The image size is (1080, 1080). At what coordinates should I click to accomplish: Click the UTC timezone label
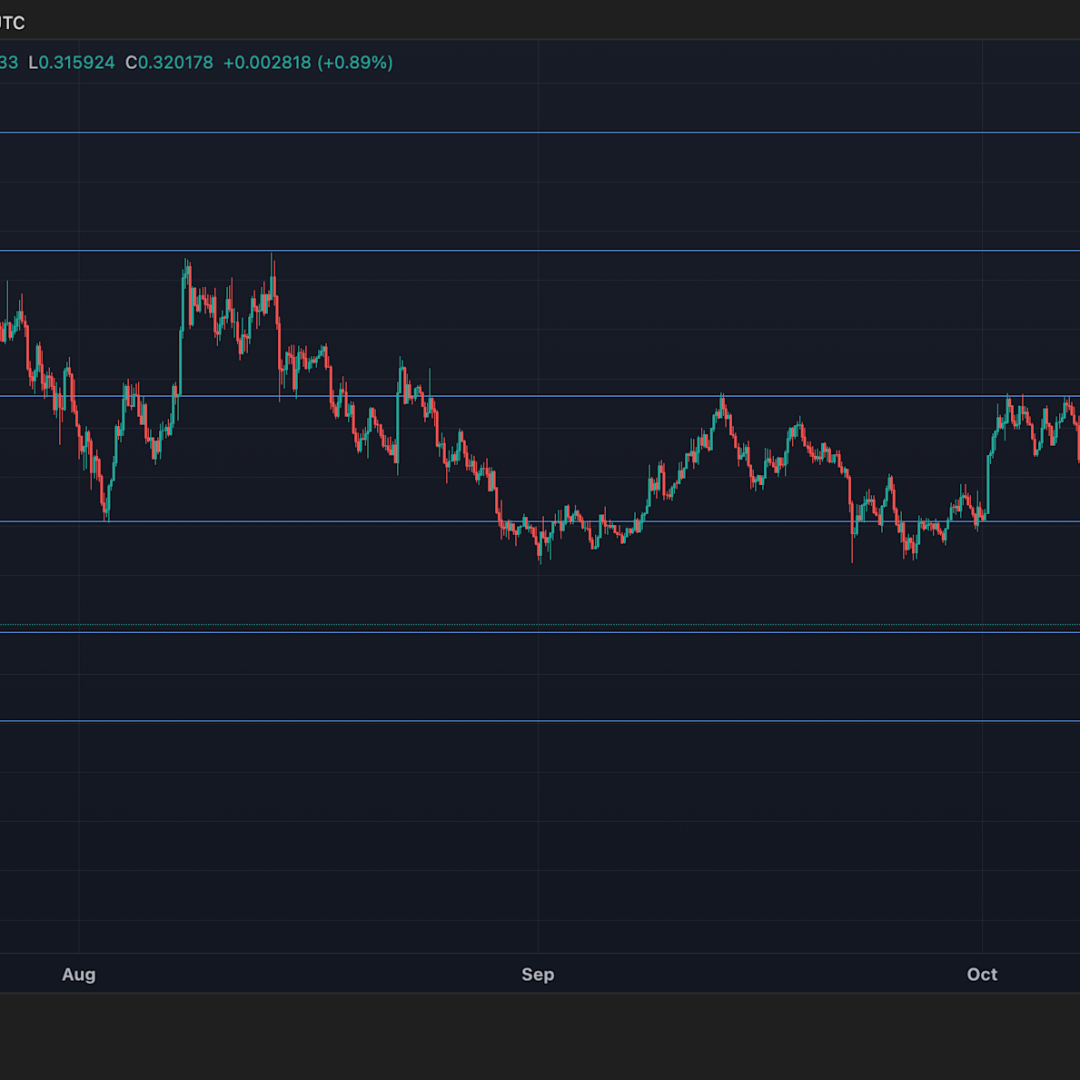[x=10, y=23]
